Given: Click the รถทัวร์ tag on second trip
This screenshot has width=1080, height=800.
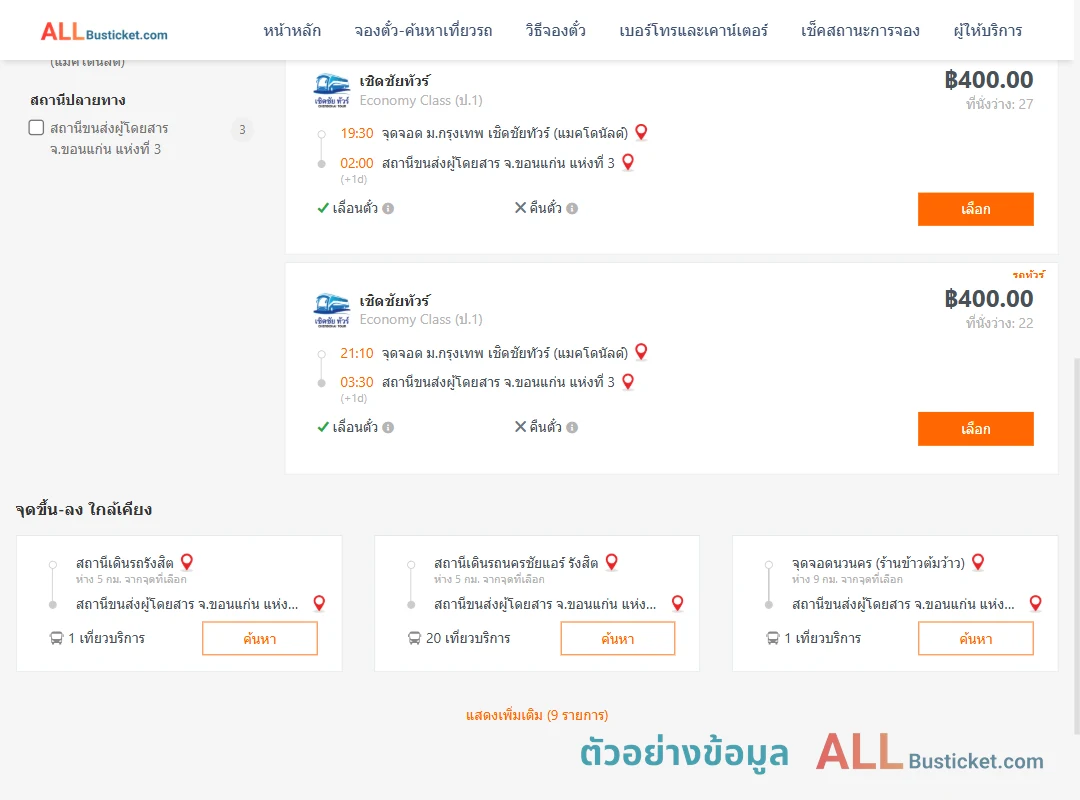Looking at the screenshot, I should click(x=1028, y=274).
